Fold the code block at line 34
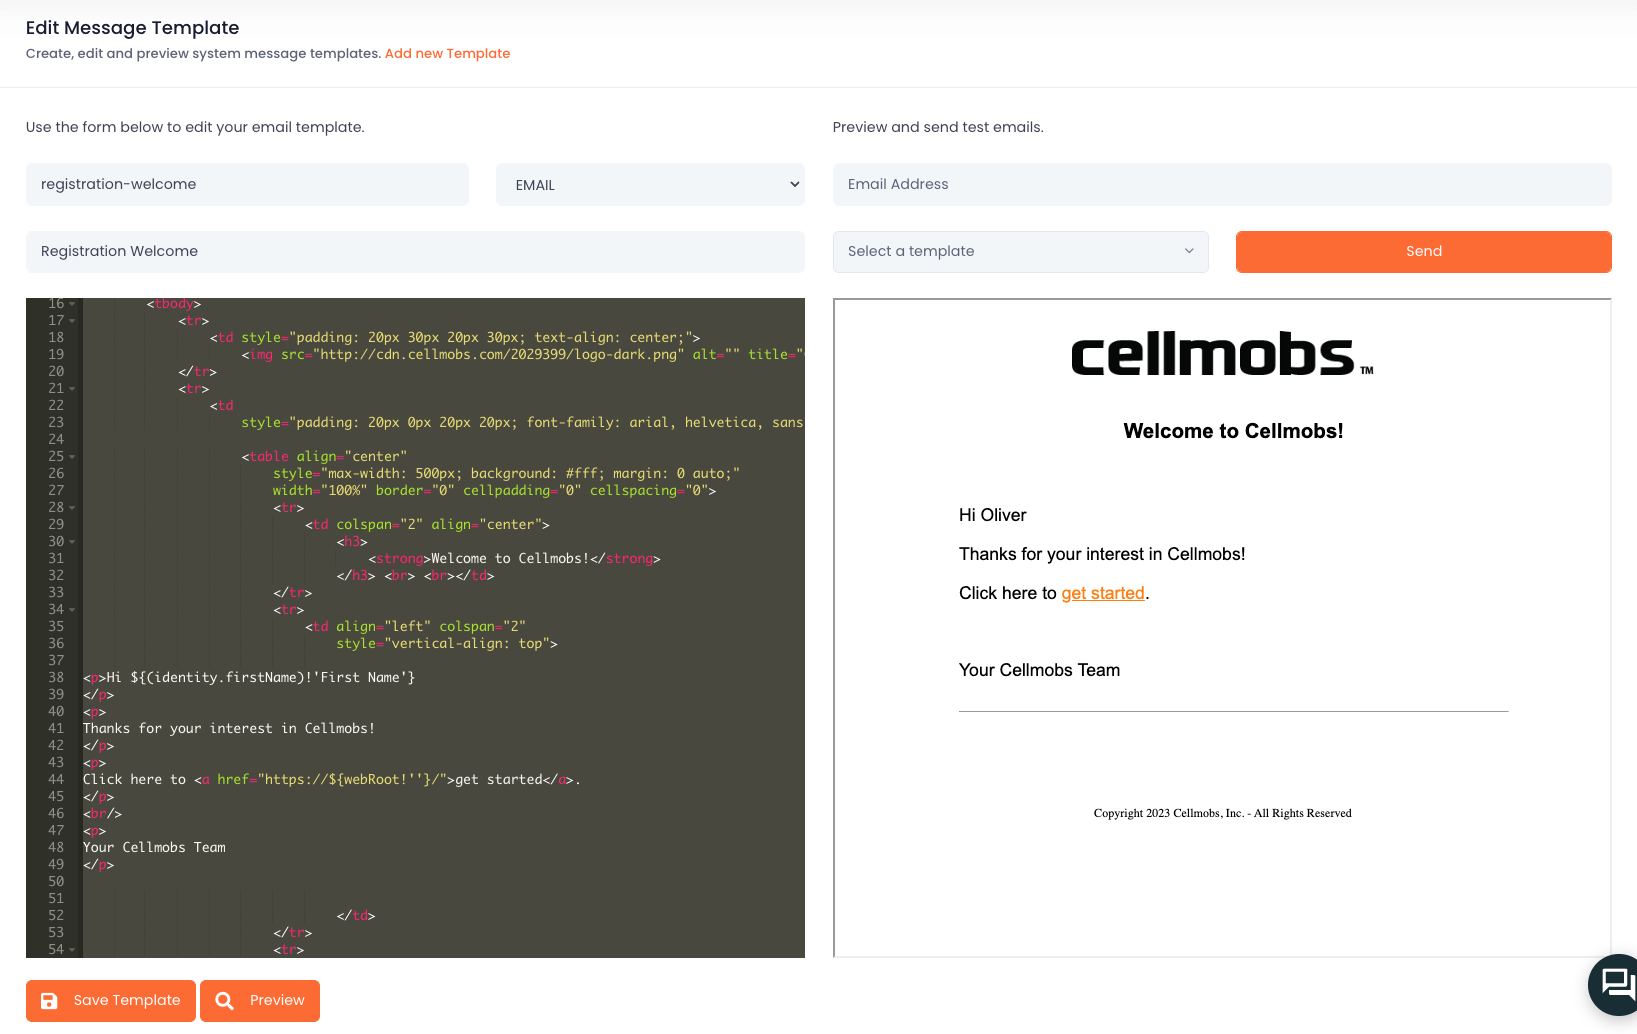 [72, 610]
